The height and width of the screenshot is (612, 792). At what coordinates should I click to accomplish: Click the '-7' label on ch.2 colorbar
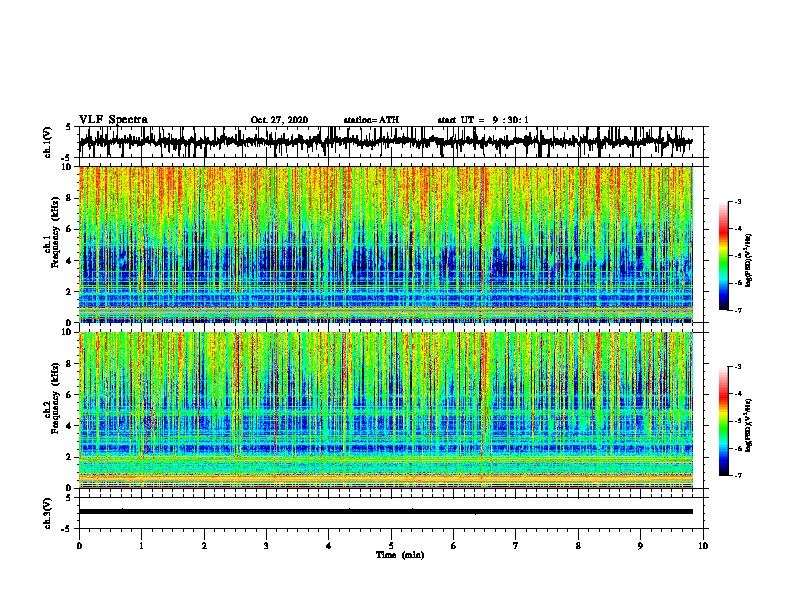click(x=737, y=475)
